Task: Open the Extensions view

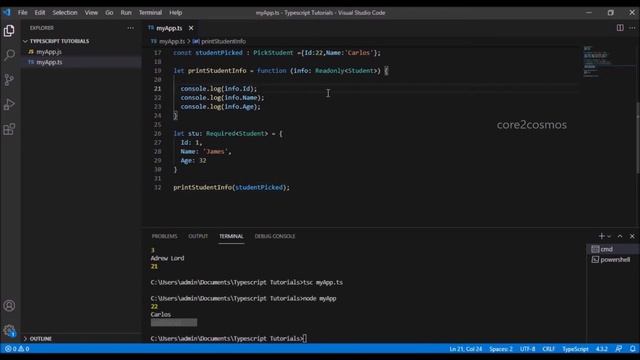Action: click(x=9, y=129)
